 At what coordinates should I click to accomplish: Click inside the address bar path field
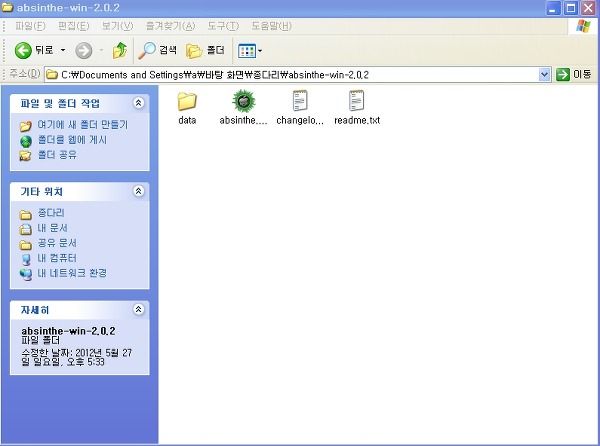(292, 75)
